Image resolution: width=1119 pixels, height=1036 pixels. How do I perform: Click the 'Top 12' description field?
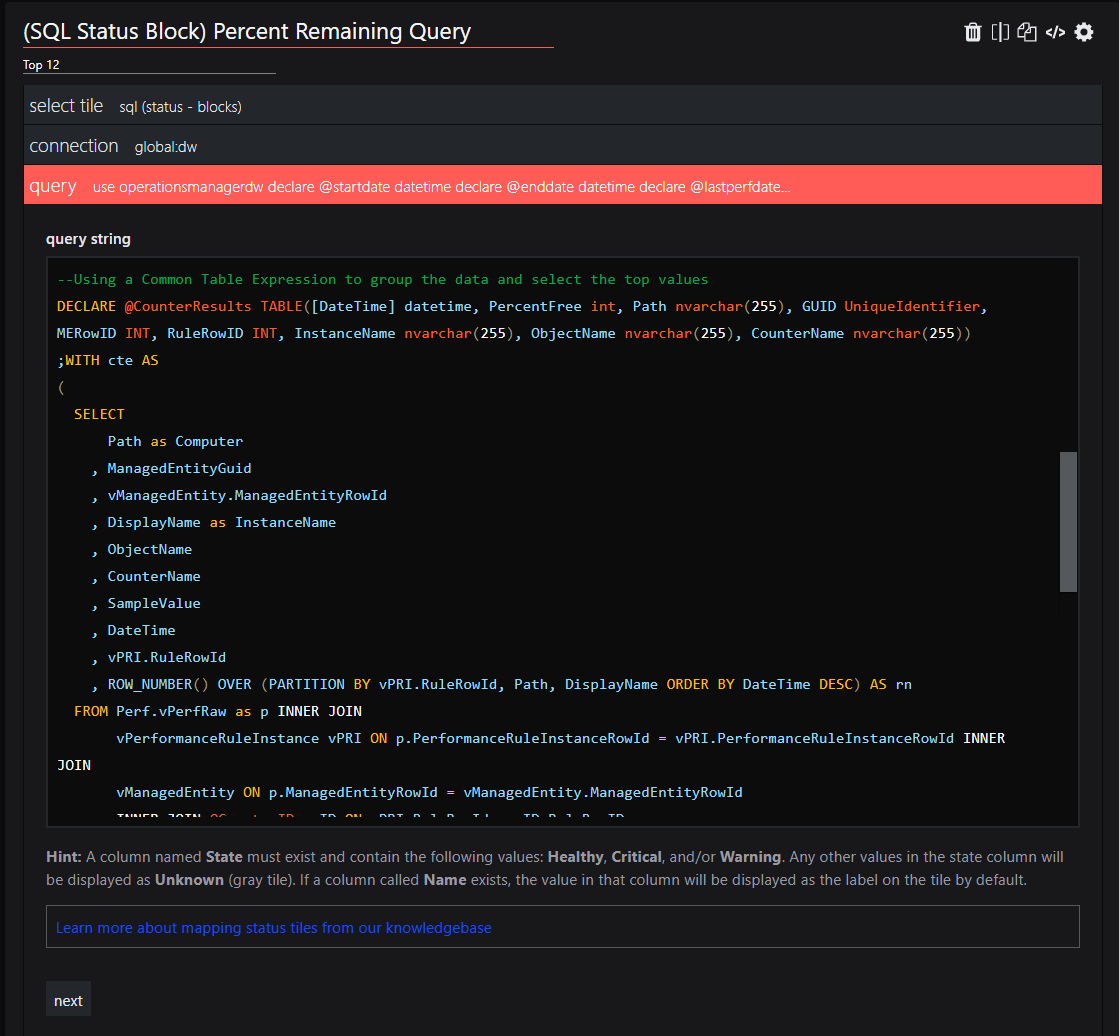pos(148,65)
